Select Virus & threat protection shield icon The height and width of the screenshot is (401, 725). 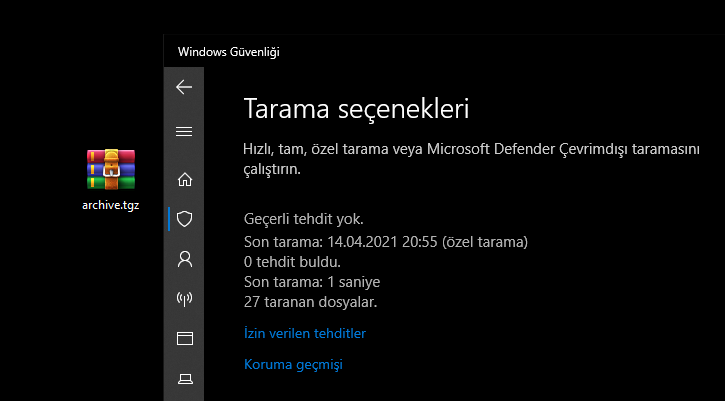coord(184,219)
